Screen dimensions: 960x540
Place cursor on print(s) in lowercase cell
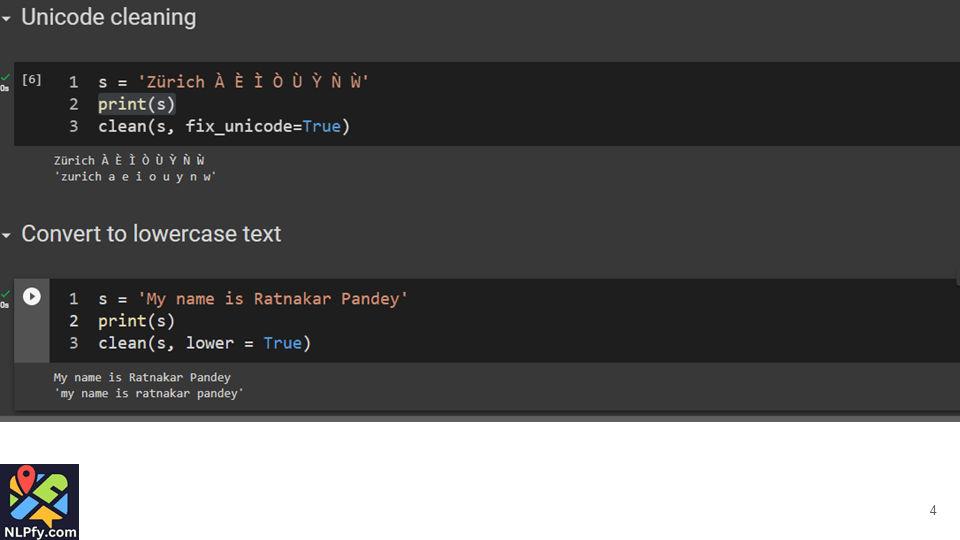point(136,321)
